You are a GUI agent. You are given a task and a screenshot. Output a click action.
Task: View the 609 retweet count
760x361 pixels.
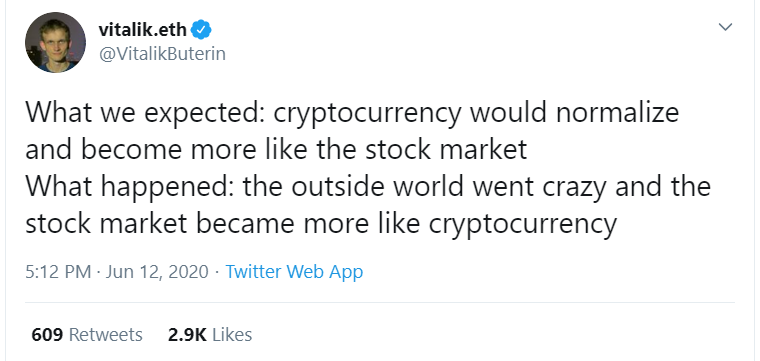click(47, 335)
